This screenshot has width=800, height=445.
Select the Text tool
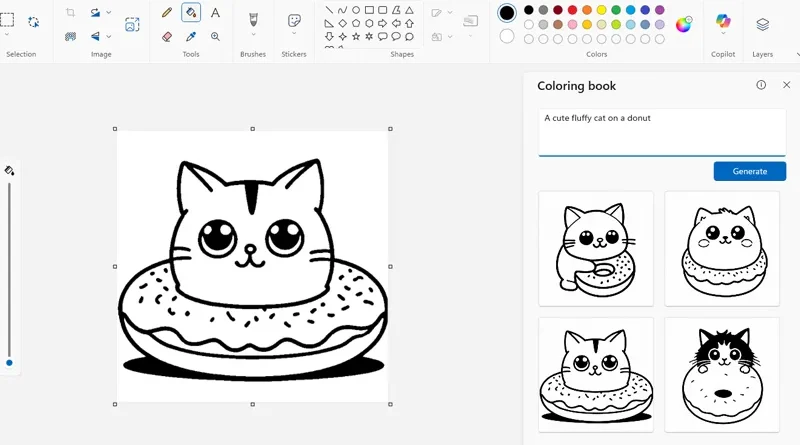[x=215, y=12]
